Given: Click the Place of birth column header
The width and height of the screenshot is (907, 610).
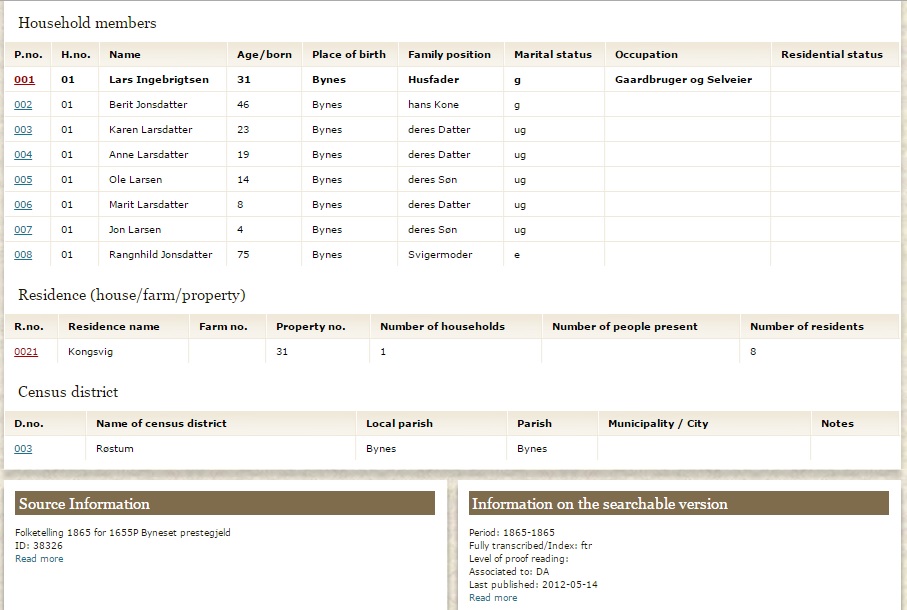Looking at the screenshot, I should coord(349,54).
